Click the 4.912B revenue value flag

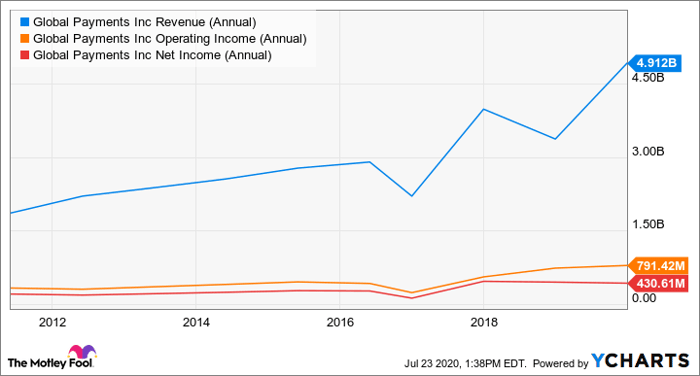click(655, 63)
